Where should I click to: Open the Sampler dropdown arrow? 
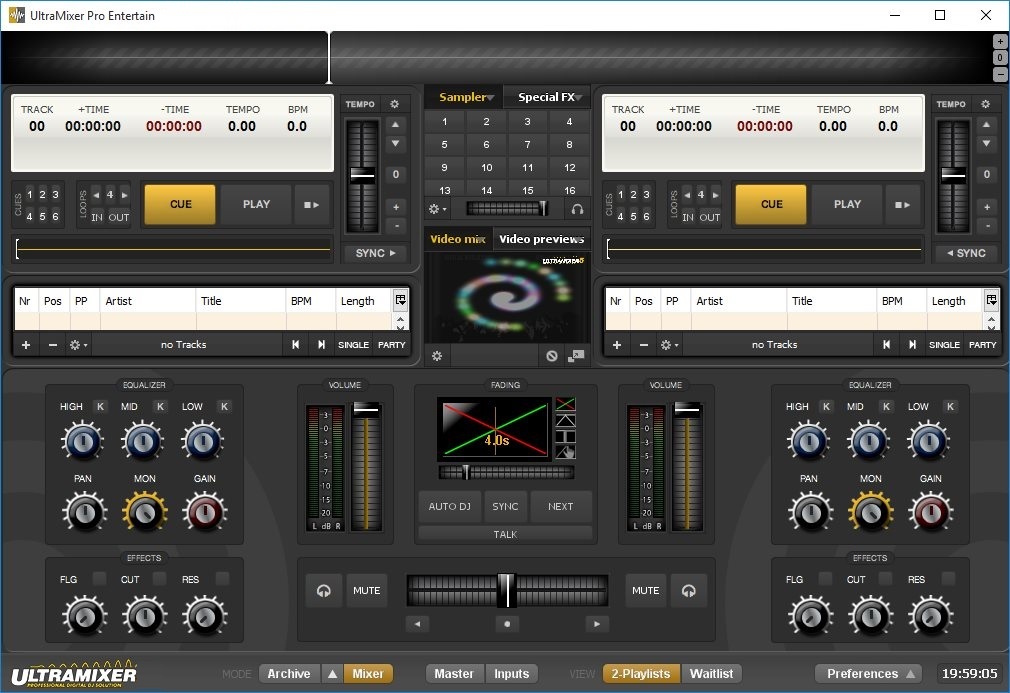[x=491, y=98]
